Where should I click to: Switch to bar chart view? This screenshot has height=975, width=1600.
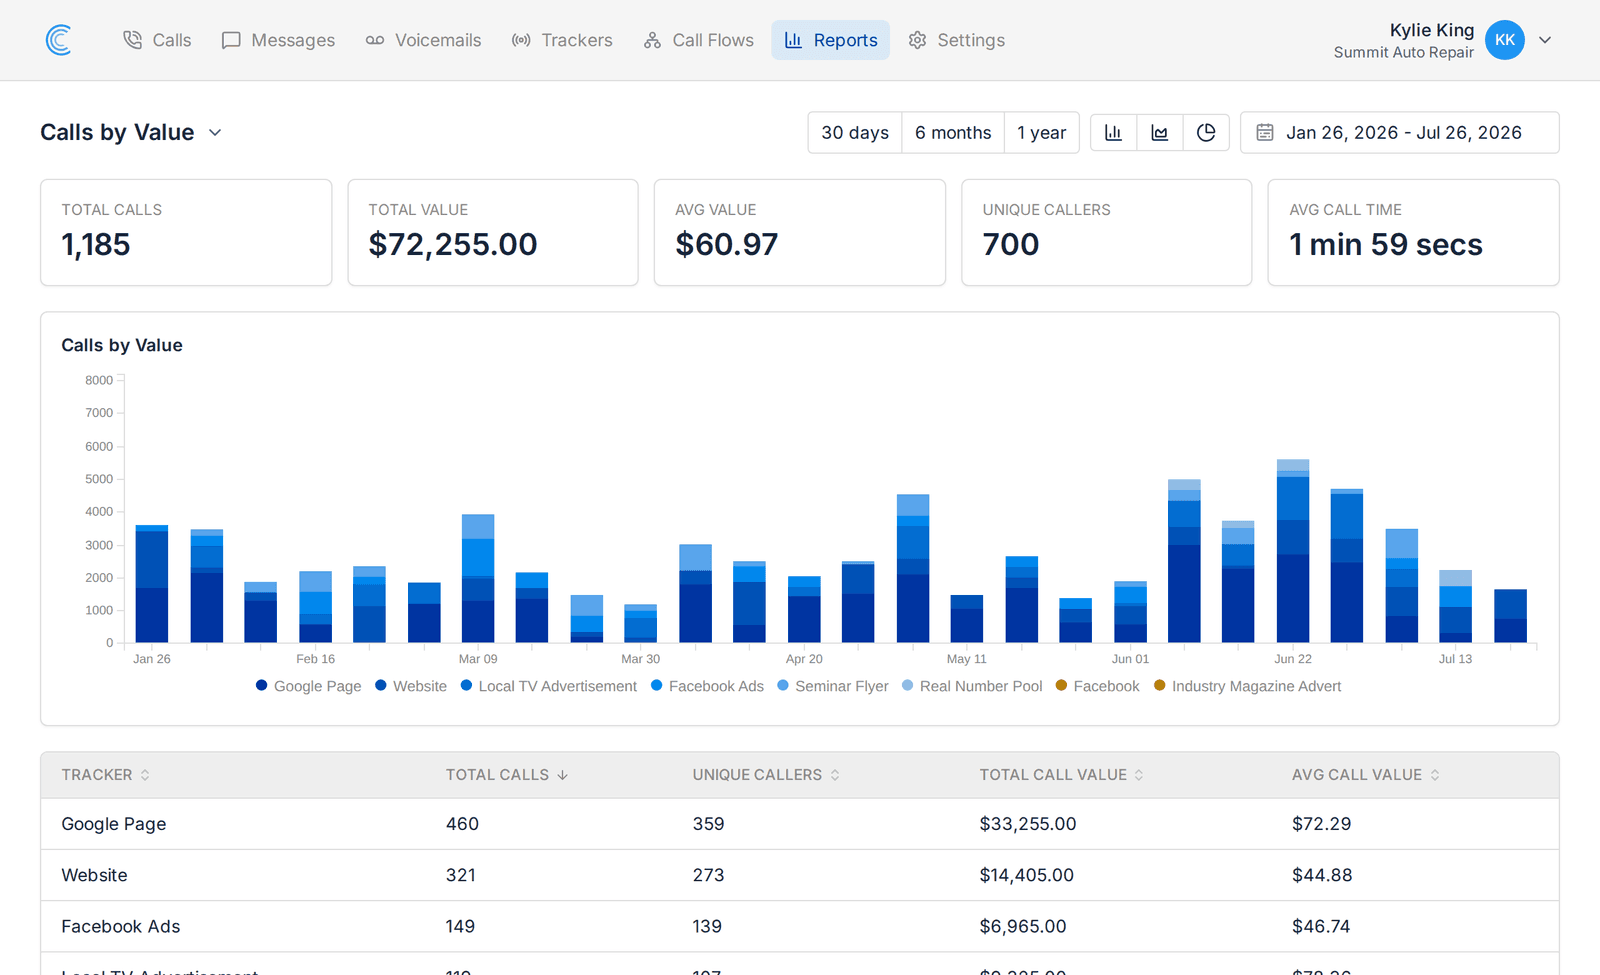point(1113,132)
